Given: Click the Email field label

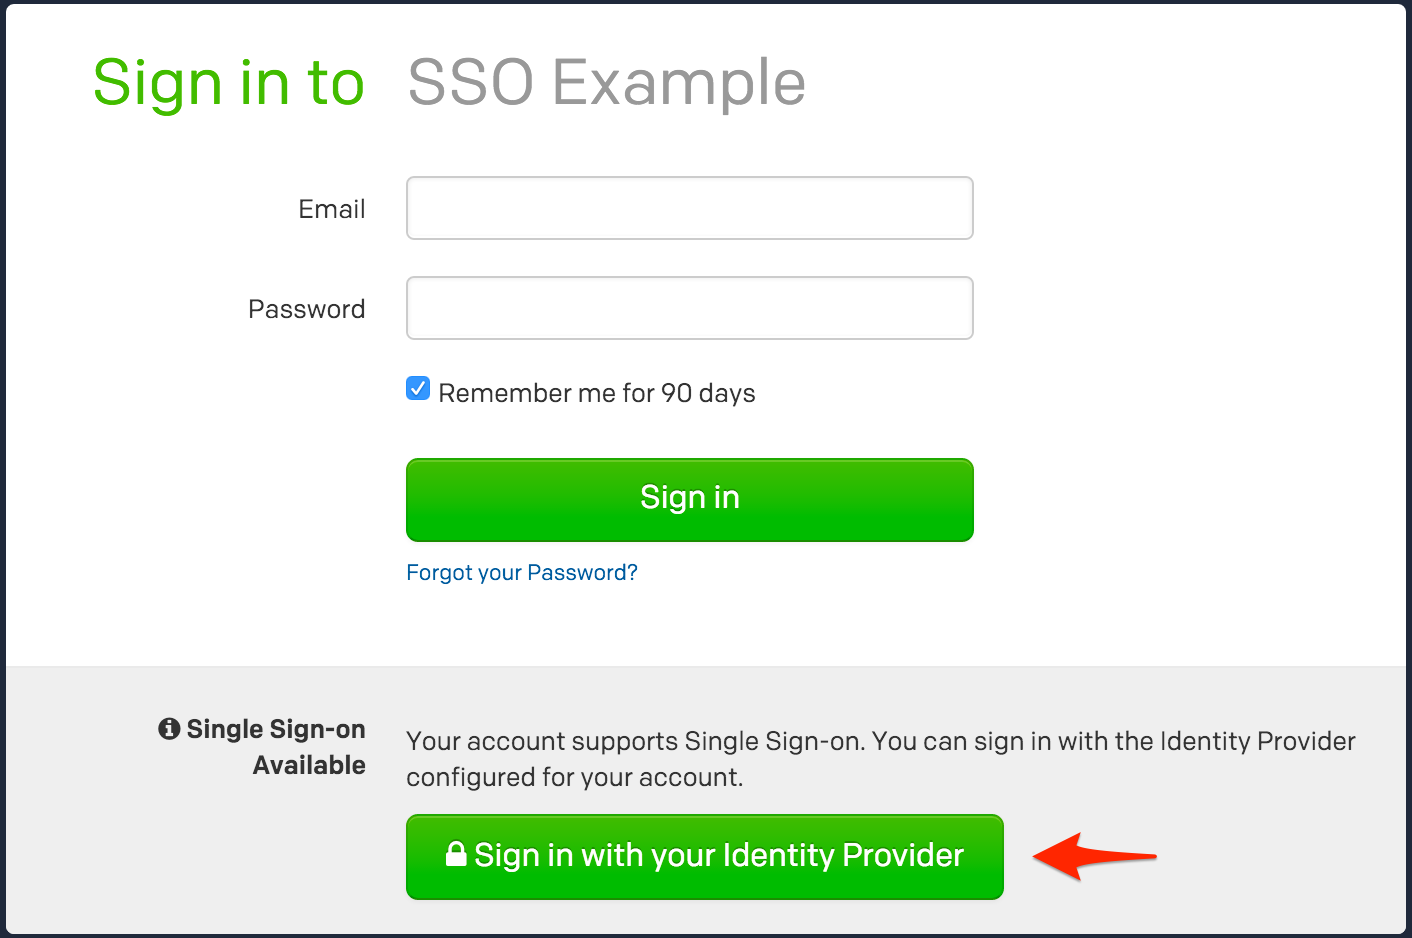Looking at the screenshot, I should pos(332,209).
